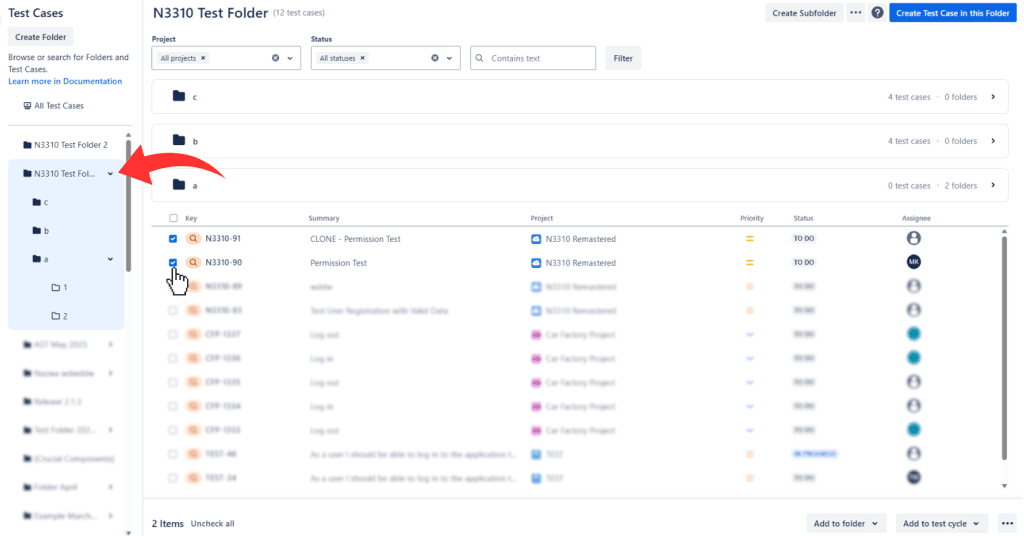The width and height of the screenshot is (1024, 536).
Task: Expand folder b row chevron in main list
Action: pos(993,141)
